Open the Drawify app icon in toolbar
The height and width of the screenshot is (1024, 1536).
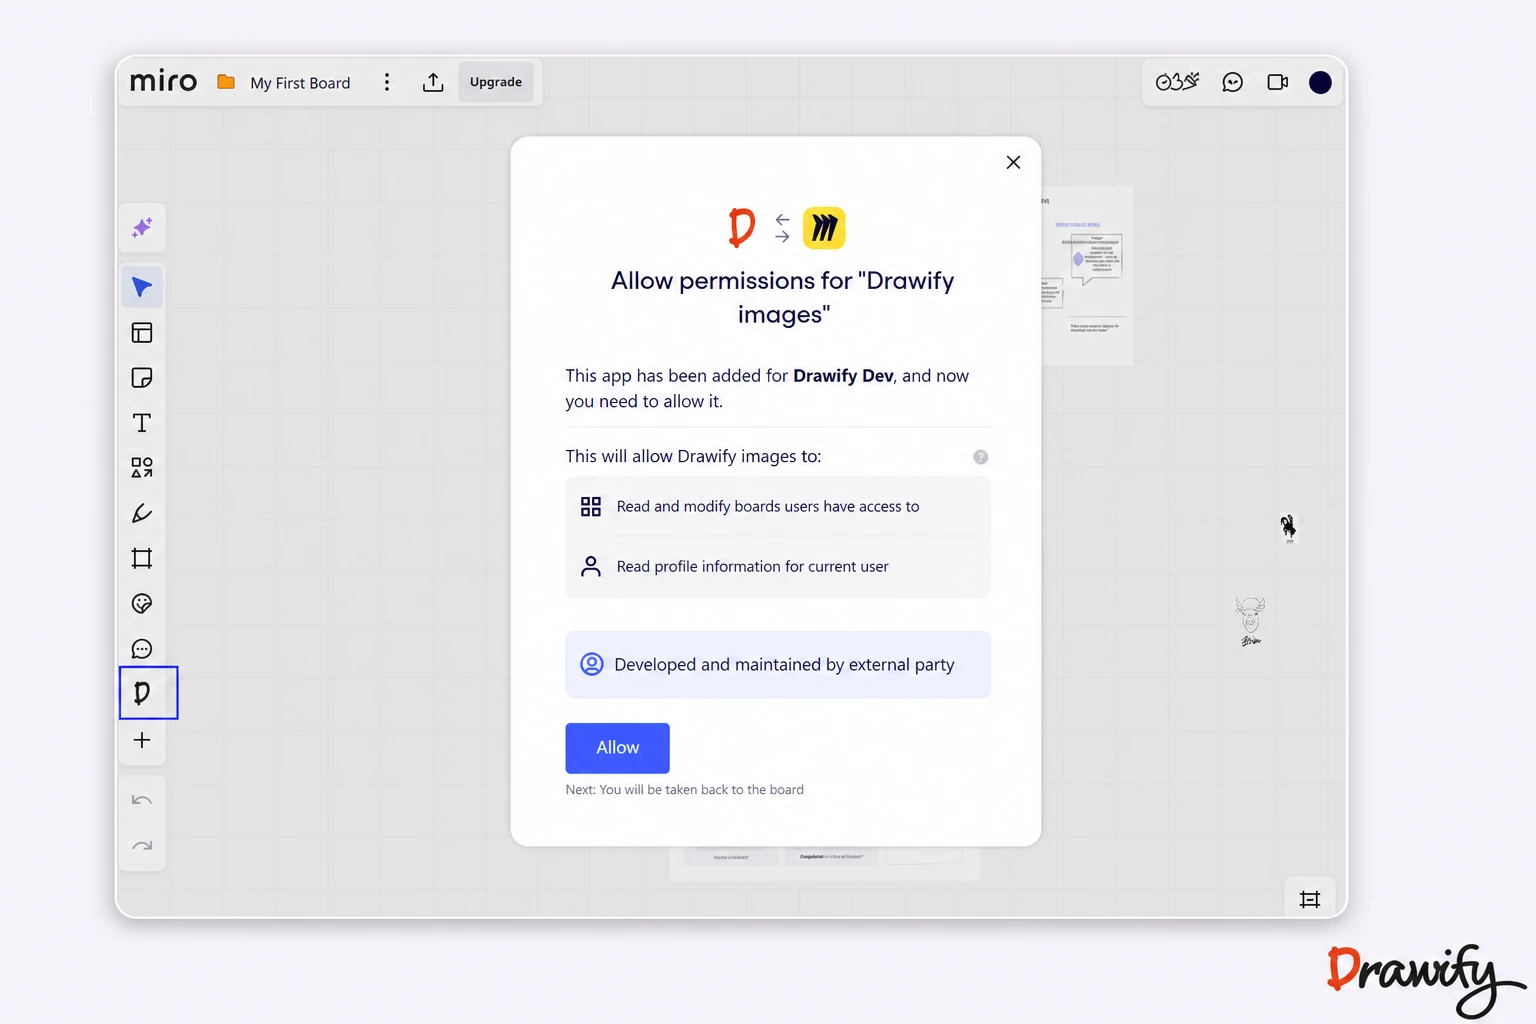tap(142, 693)
